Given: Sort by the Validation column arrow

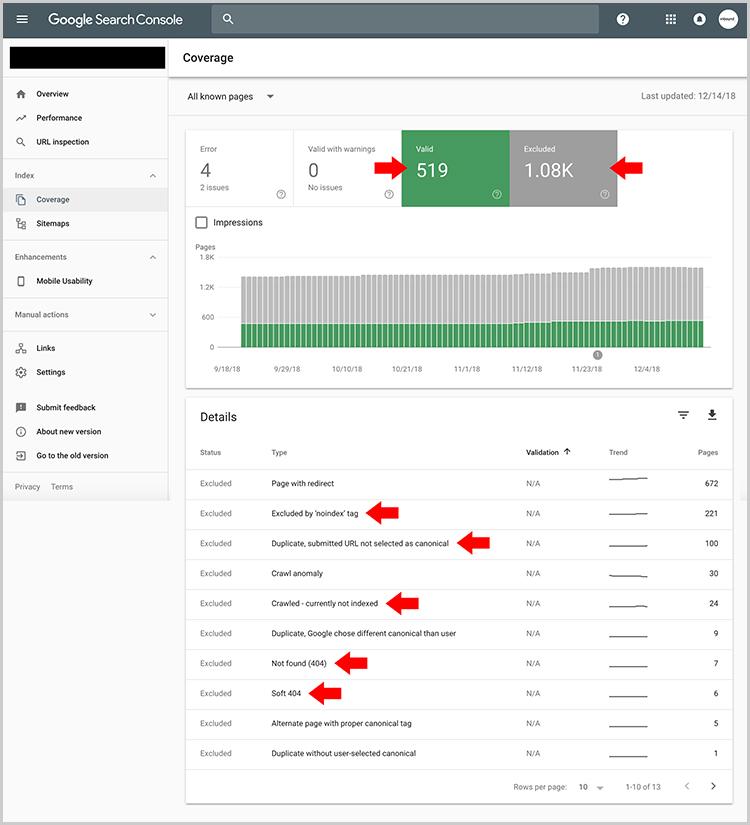Looking at the screenshot, I should [x=567, y=452].
